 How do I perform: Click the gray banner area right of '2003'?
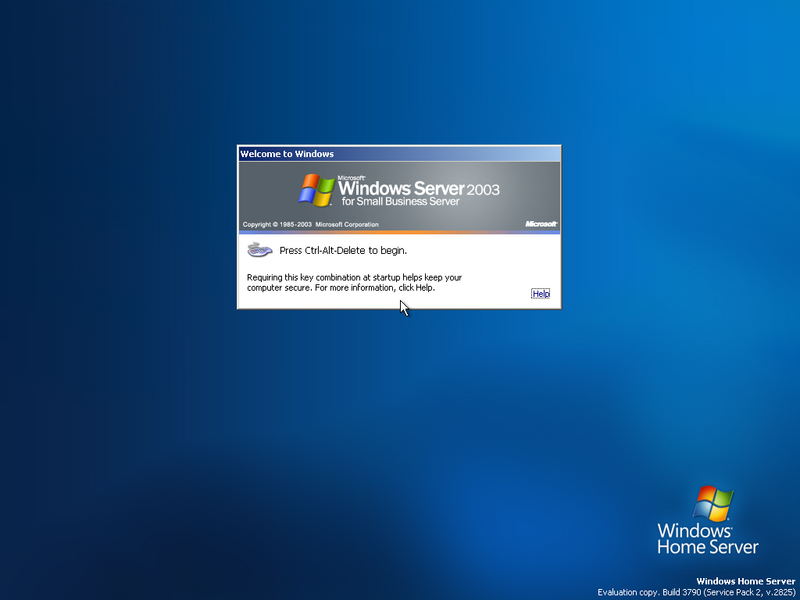point(531,191)
